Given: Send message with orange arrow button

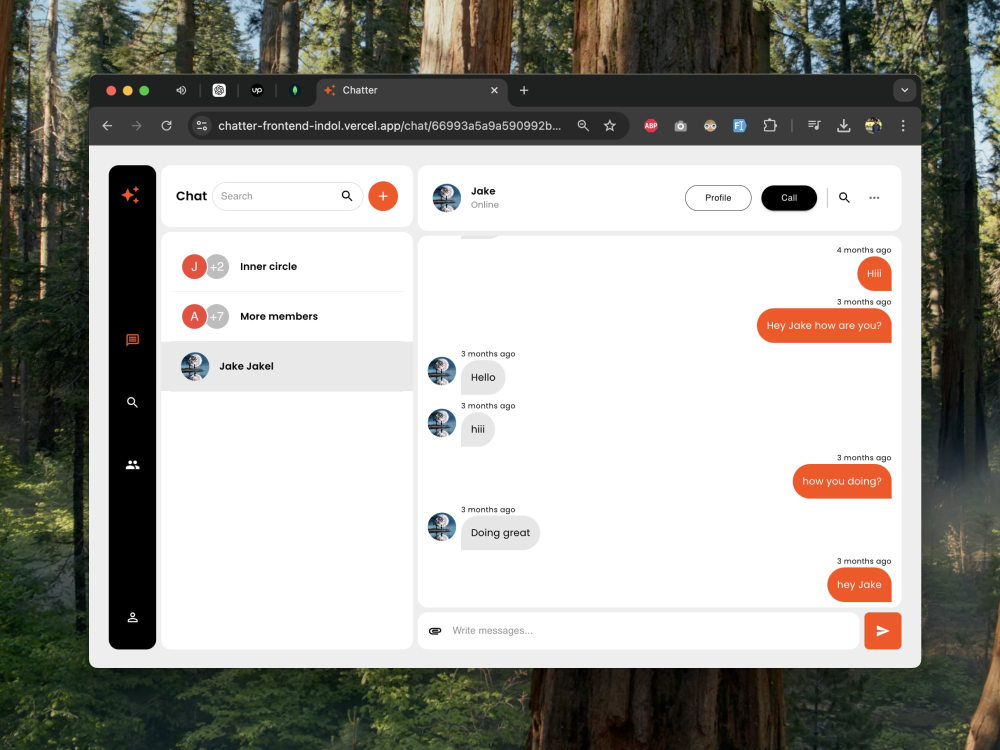Looking at the screenshot, I should tap(883, 631).
